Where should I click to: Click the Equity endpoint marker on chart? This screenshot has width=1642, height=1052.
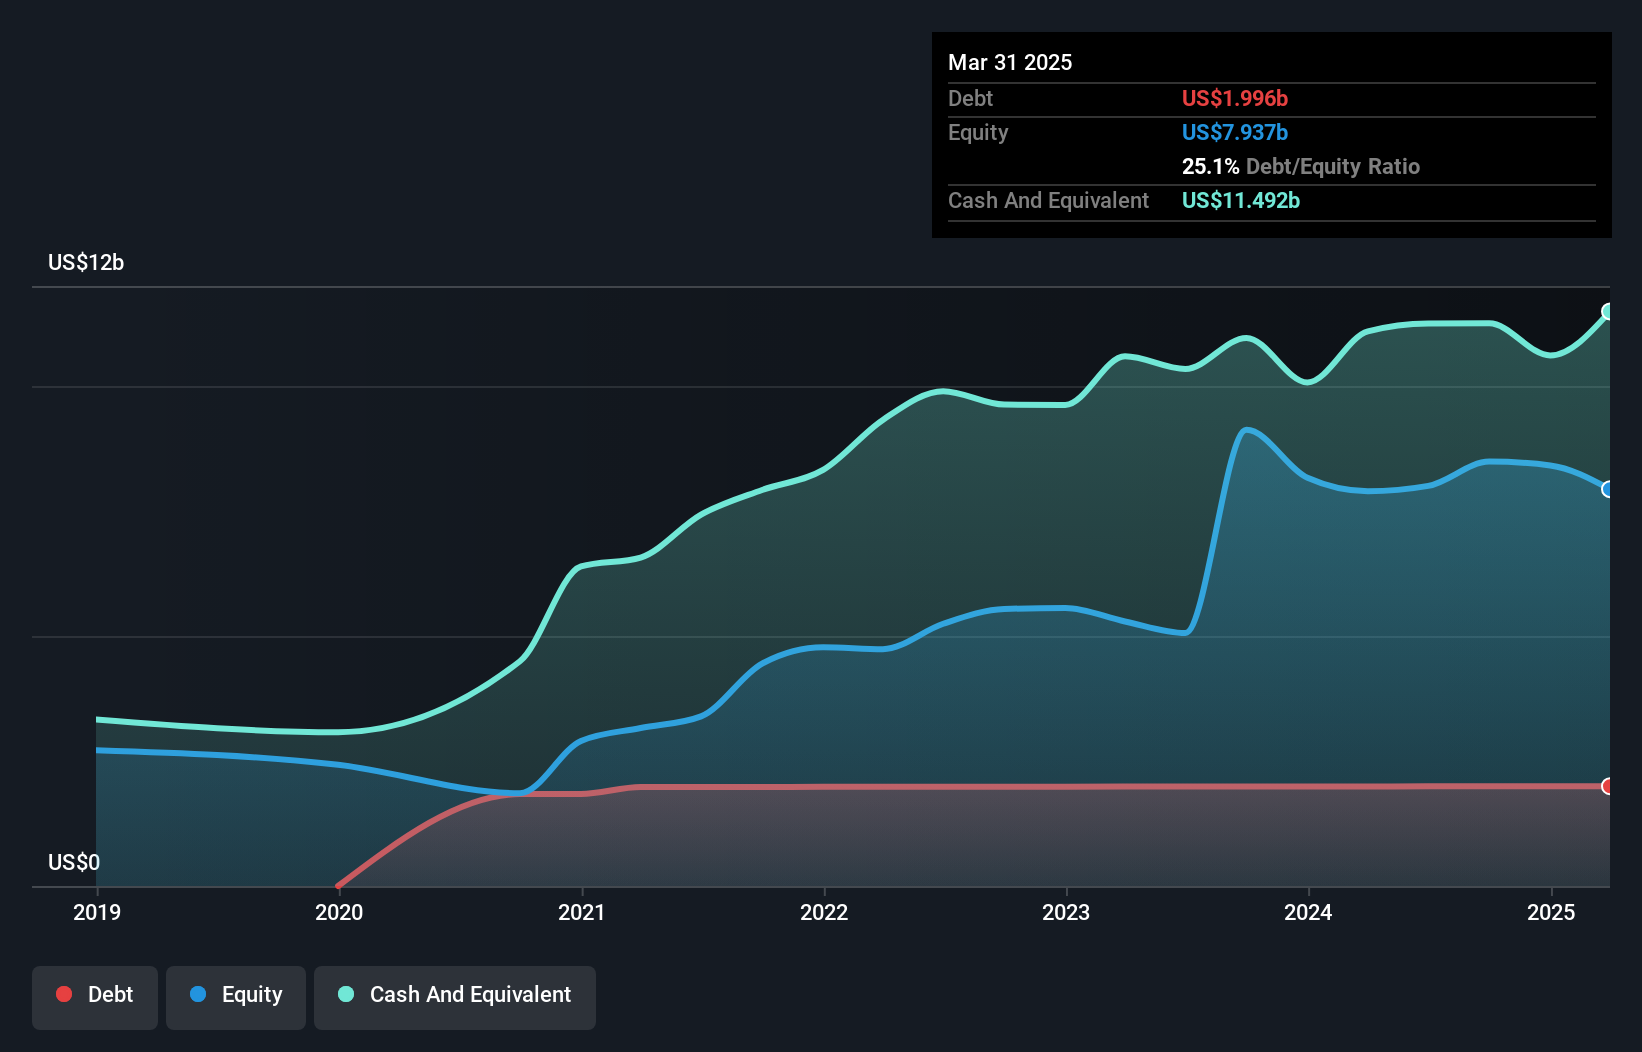coord(1607,489)
